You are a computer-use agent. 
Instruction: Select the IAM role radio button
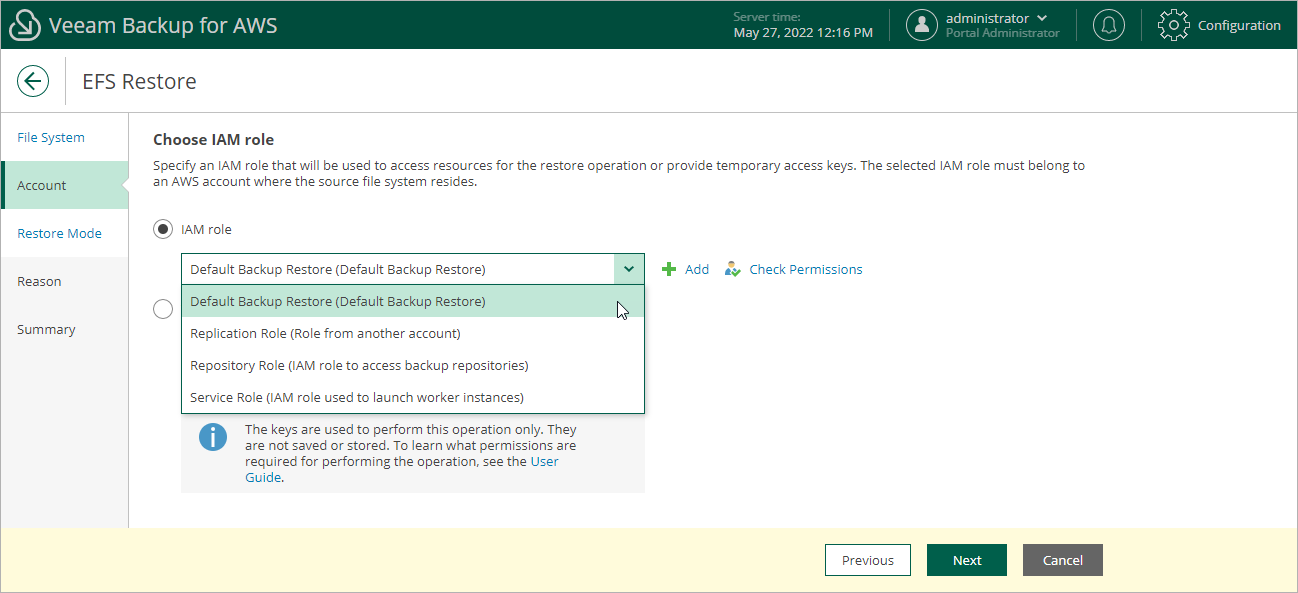click(163, 228)
